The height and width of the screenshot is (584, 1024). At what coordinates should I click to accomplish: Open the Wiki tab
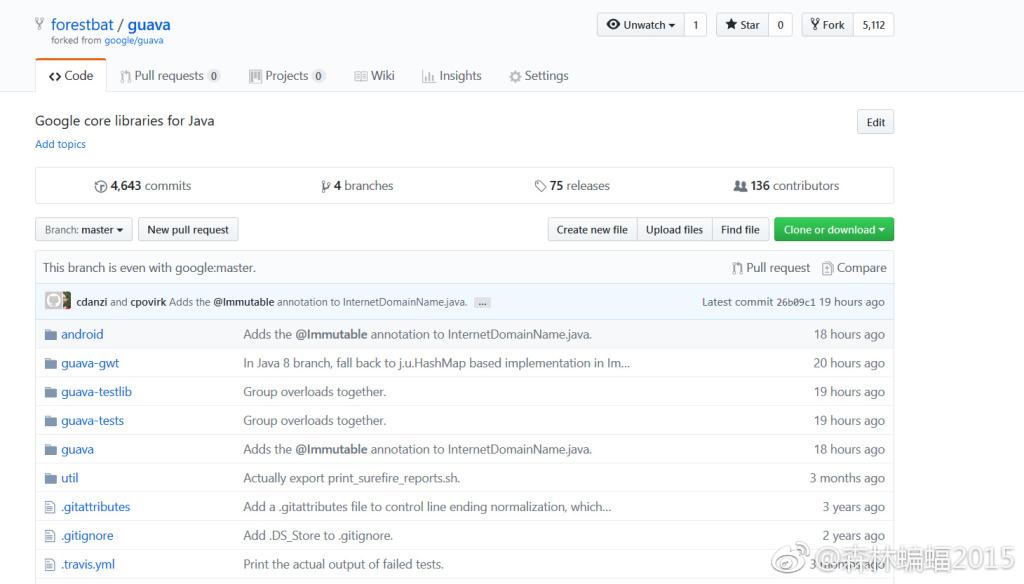[374, 76]
